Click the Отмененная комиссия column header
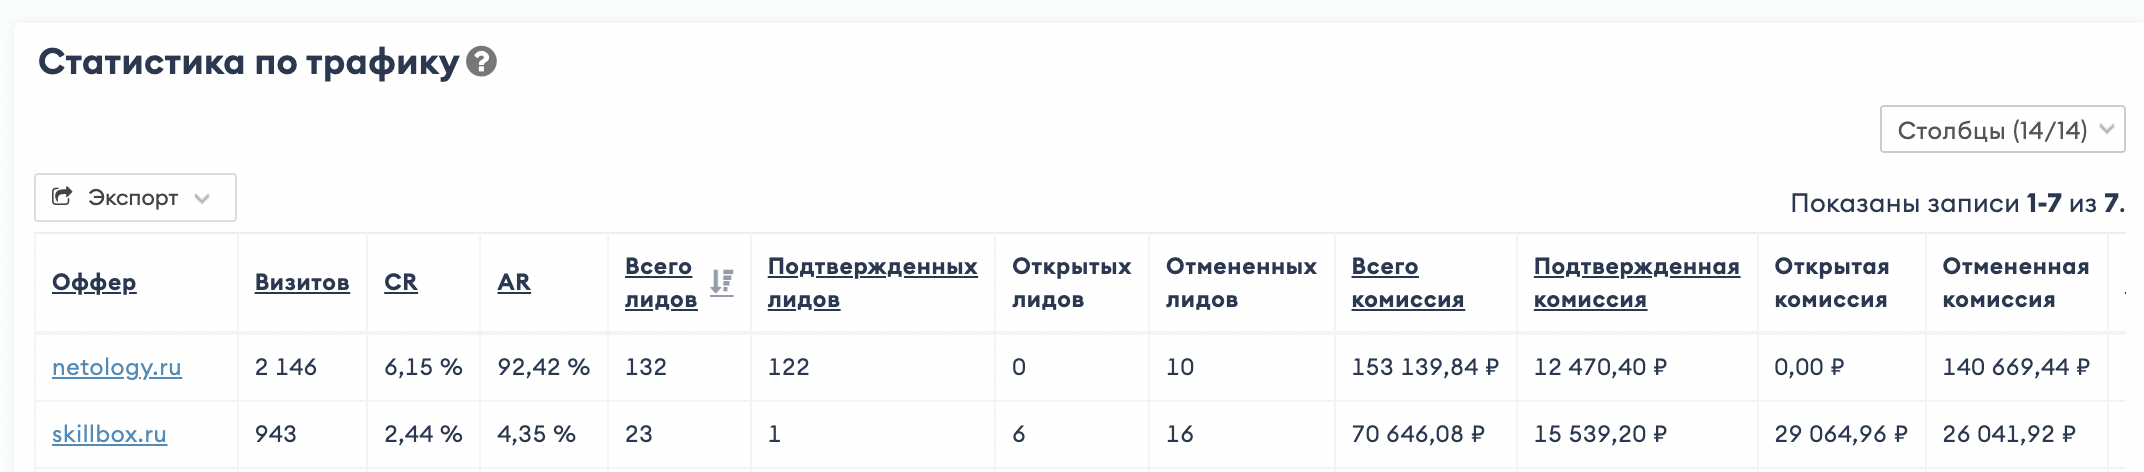This screenshot has height=472, width=2144. click(2015, 283)
